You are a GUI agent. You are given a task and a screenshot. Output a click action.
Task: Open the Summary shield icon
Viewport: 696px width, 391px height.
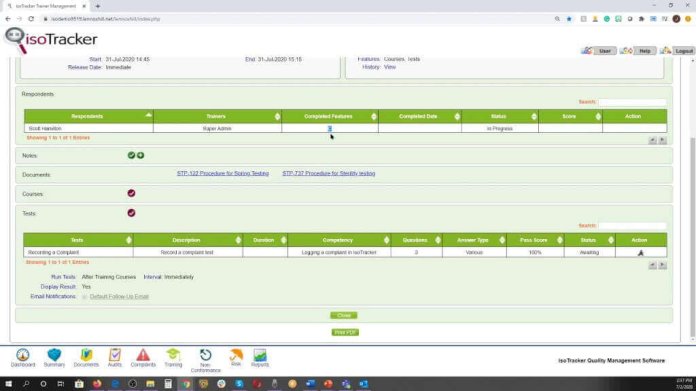click(54, 358)
